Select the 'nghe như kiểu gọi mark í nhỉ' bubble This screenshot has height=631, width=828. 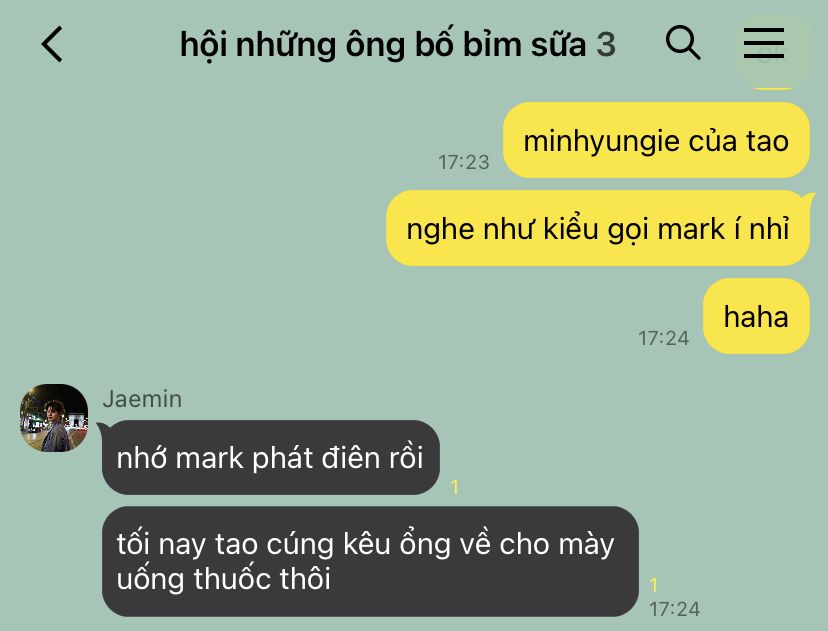598,228
